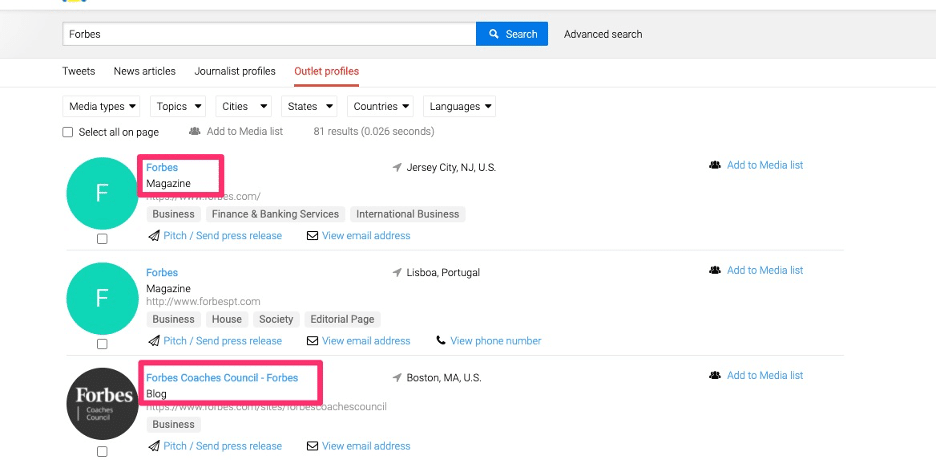Click the Forbes Coaches Council logo thumbnail

[102, 403]
